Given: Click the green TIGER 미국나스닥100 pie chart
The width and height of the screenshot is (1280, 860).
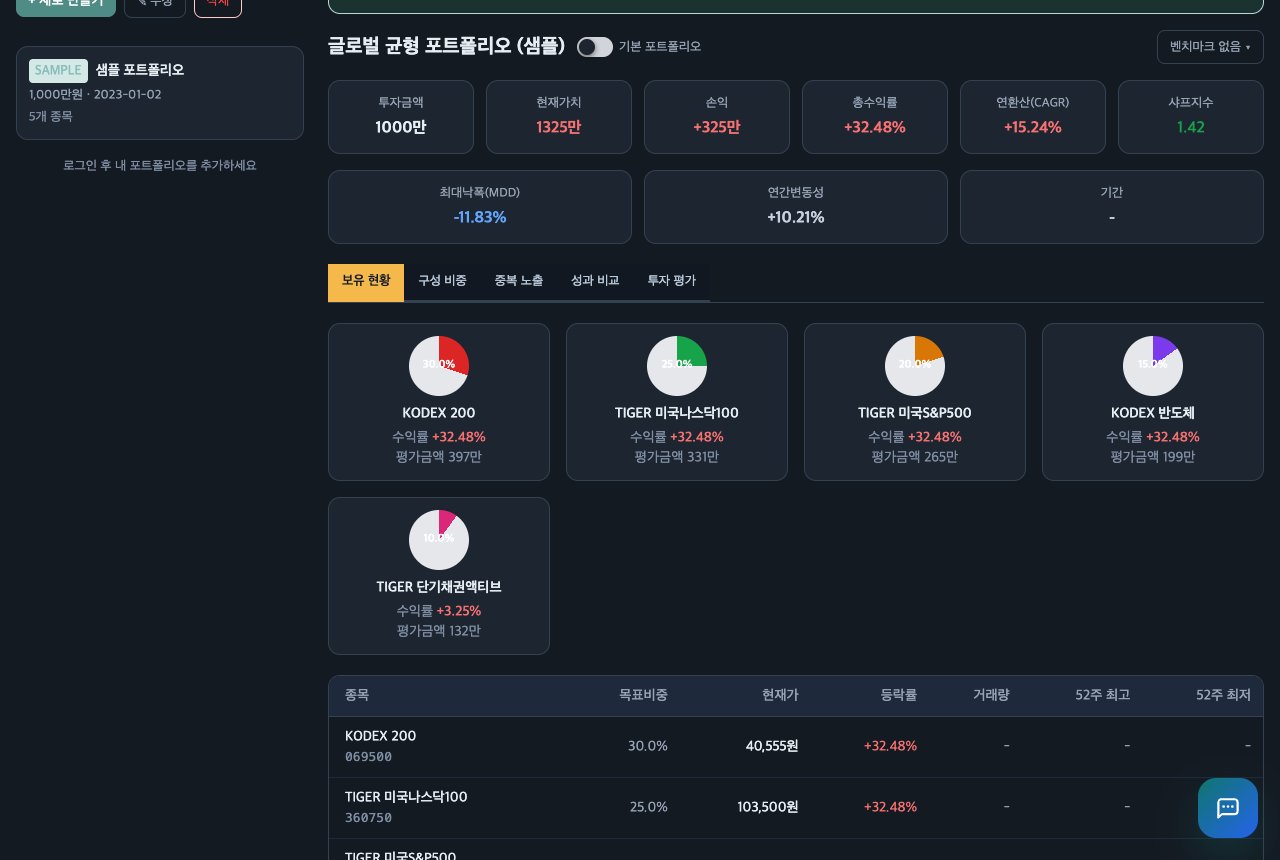Looking at the screenshot, I should (677, 365).
